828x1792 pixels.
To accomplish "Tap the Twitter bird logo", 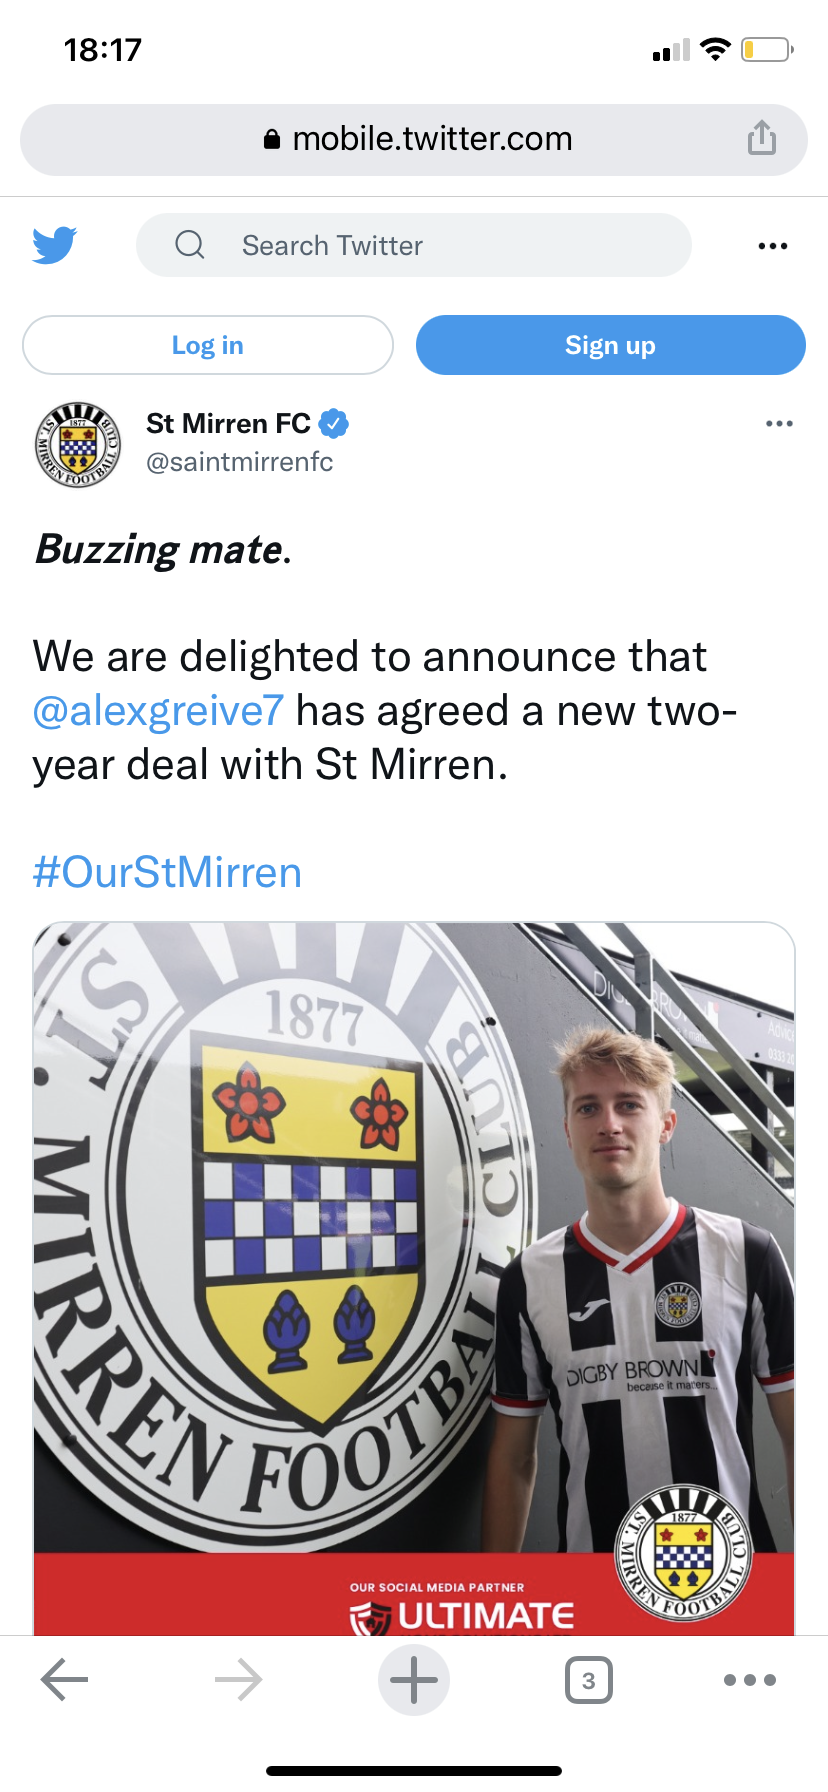I will tap(55, 245).
